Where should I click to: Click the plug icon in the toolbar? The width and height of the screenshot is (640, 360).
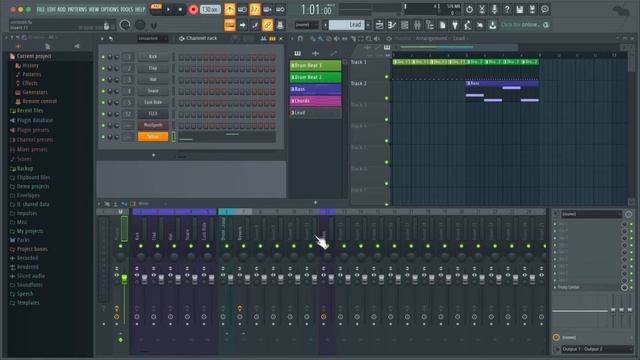[455, 25]
